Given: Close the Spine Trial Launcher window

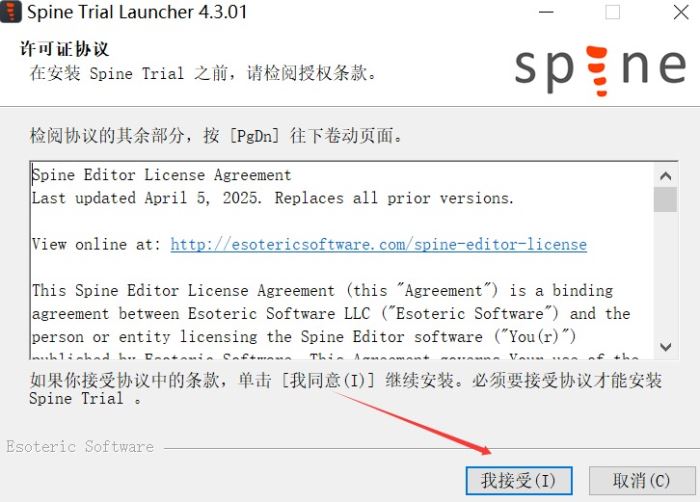Looking at the screenshot, I should [681, 12].
